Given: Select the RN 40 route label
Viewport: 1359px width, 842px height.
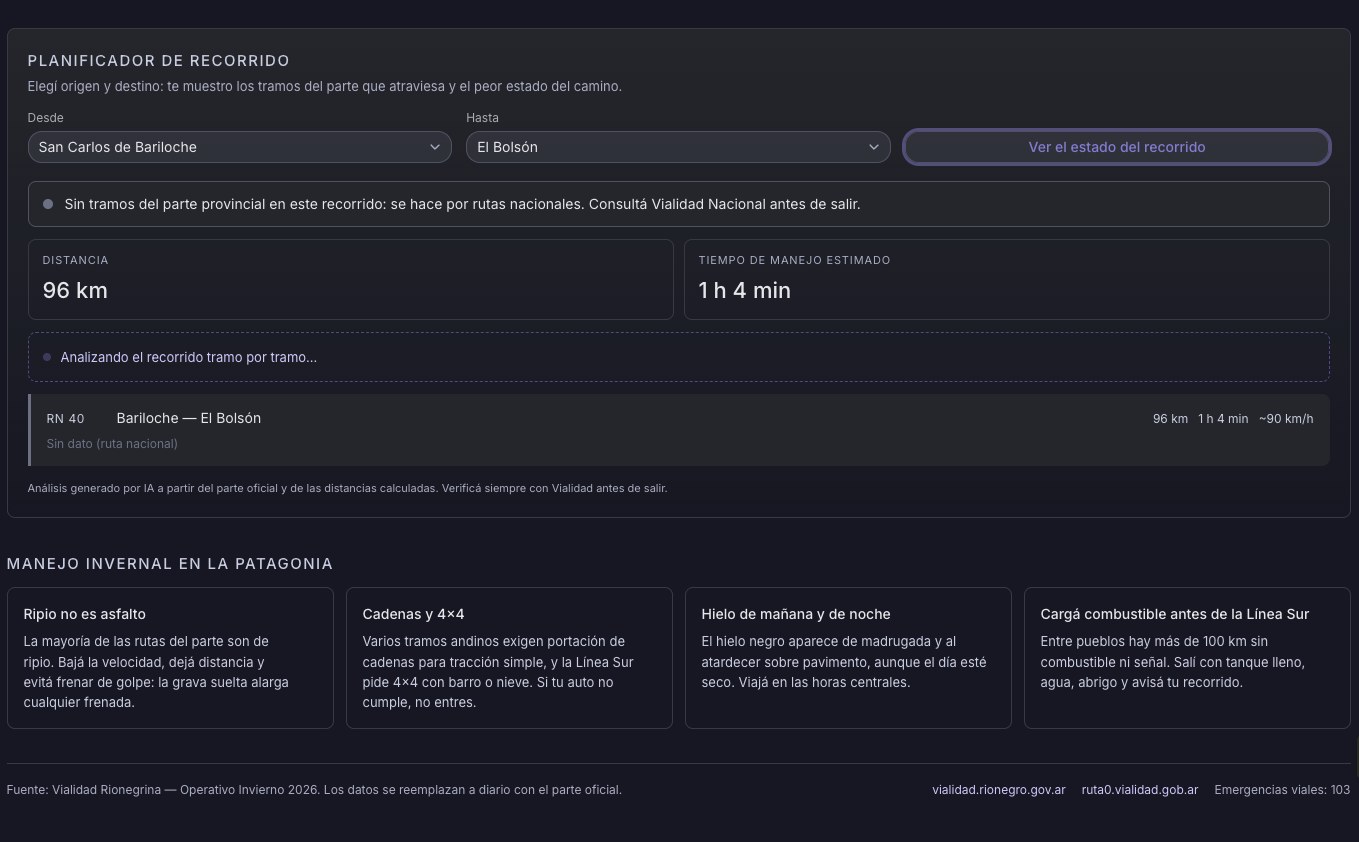Looking at the screenshot, I should coord(66,419).
